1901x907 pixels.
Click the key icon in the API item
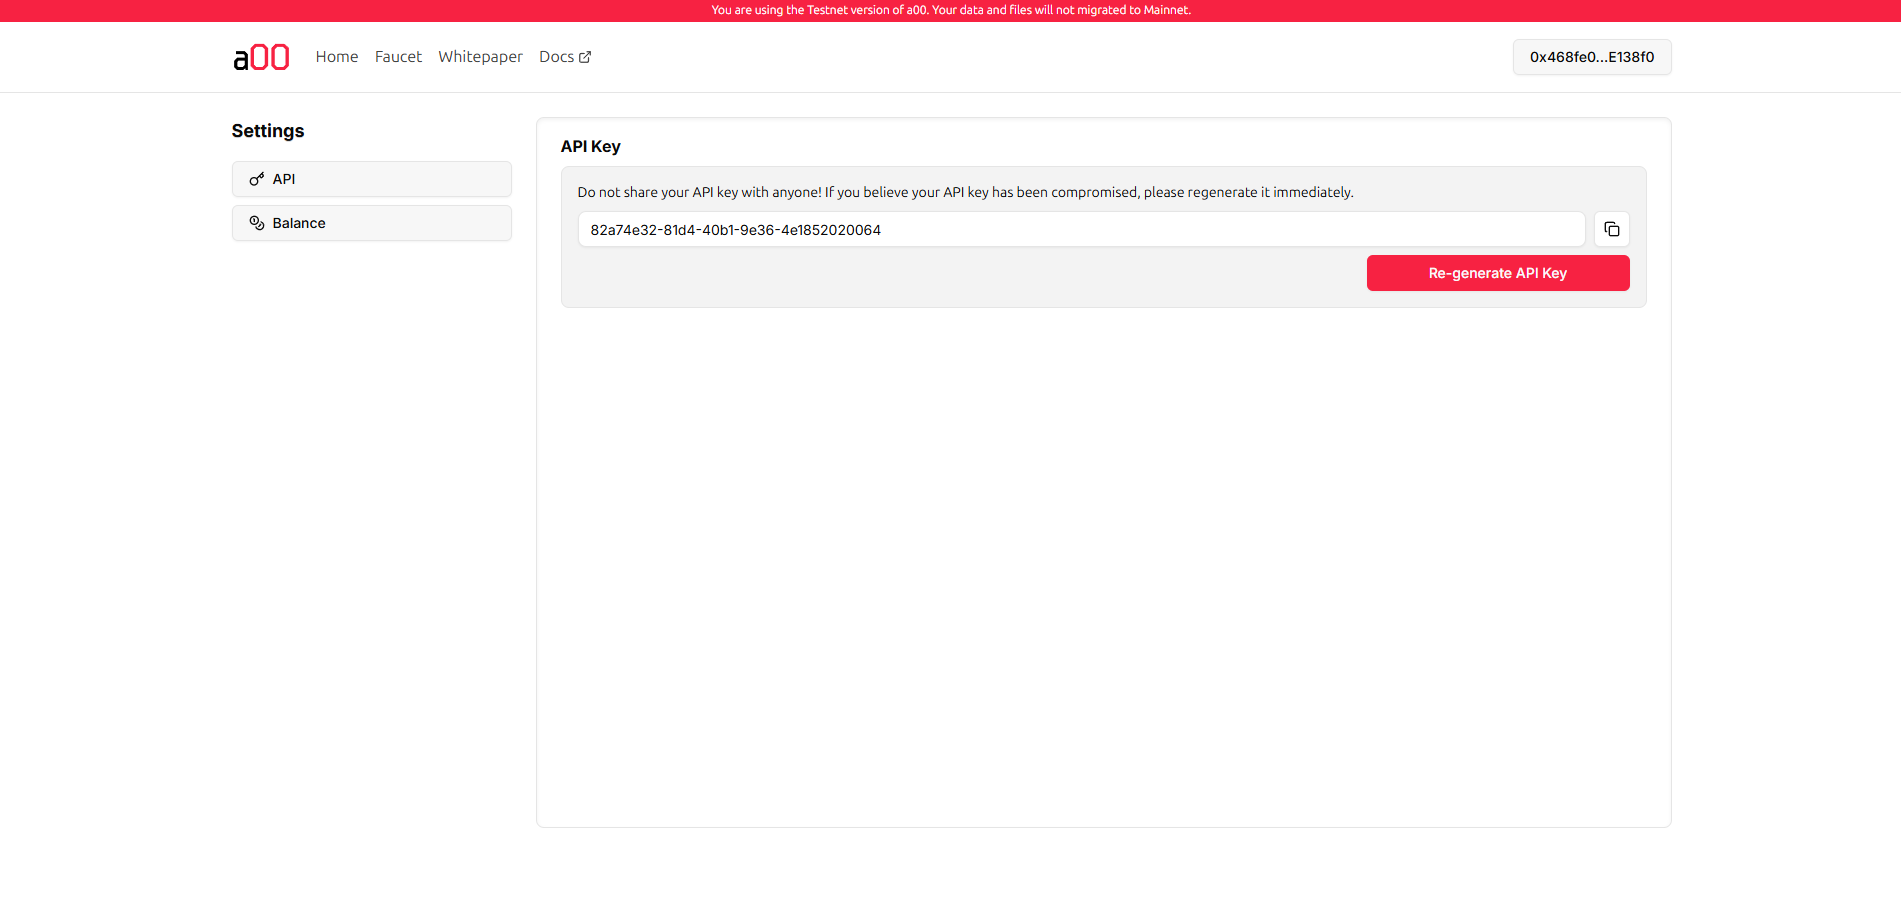[x=257, y=179]
